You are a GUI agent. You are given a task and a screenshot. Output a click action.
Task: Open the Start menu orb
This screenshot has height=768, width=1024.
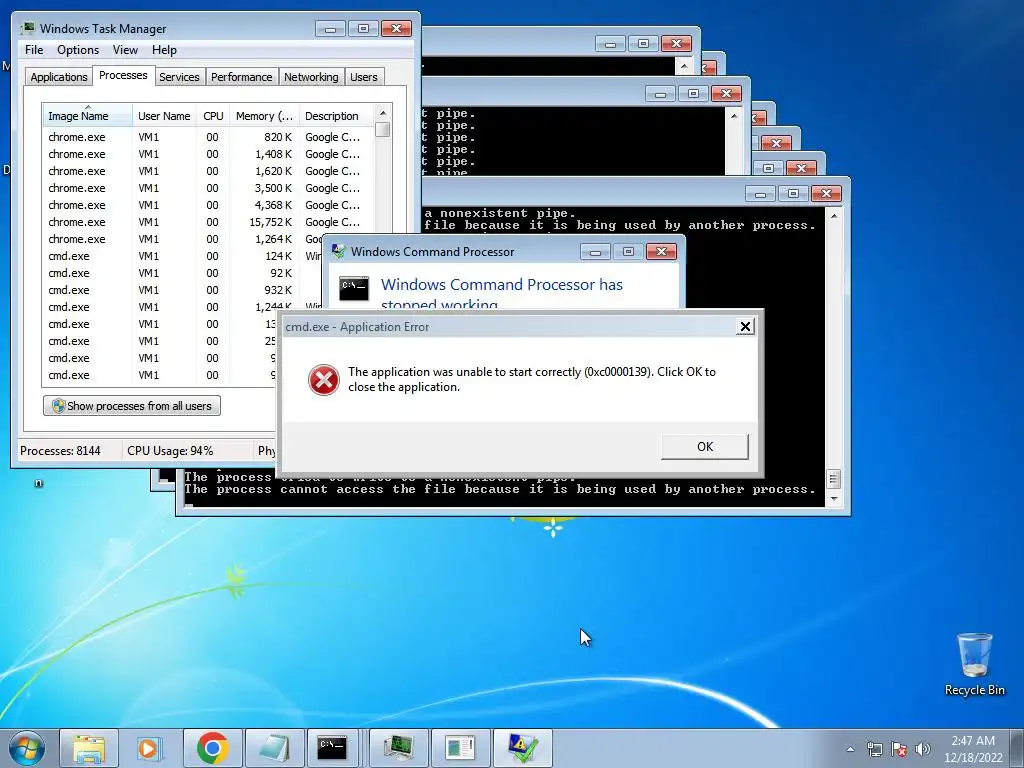coord(26,748)
